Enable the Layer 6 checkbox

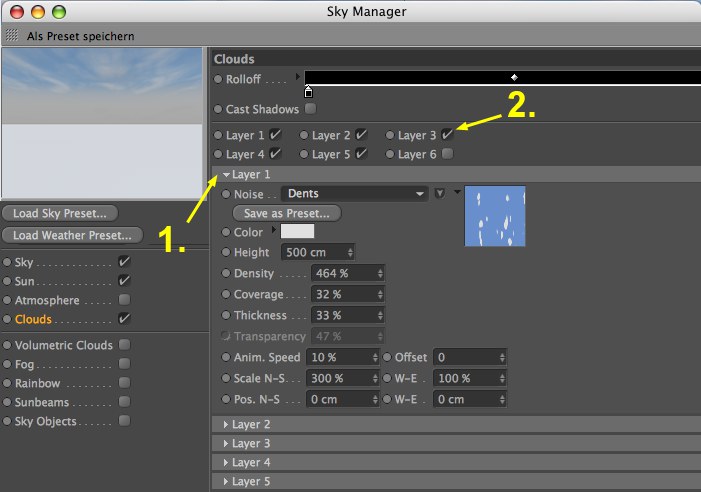[447, 154]
